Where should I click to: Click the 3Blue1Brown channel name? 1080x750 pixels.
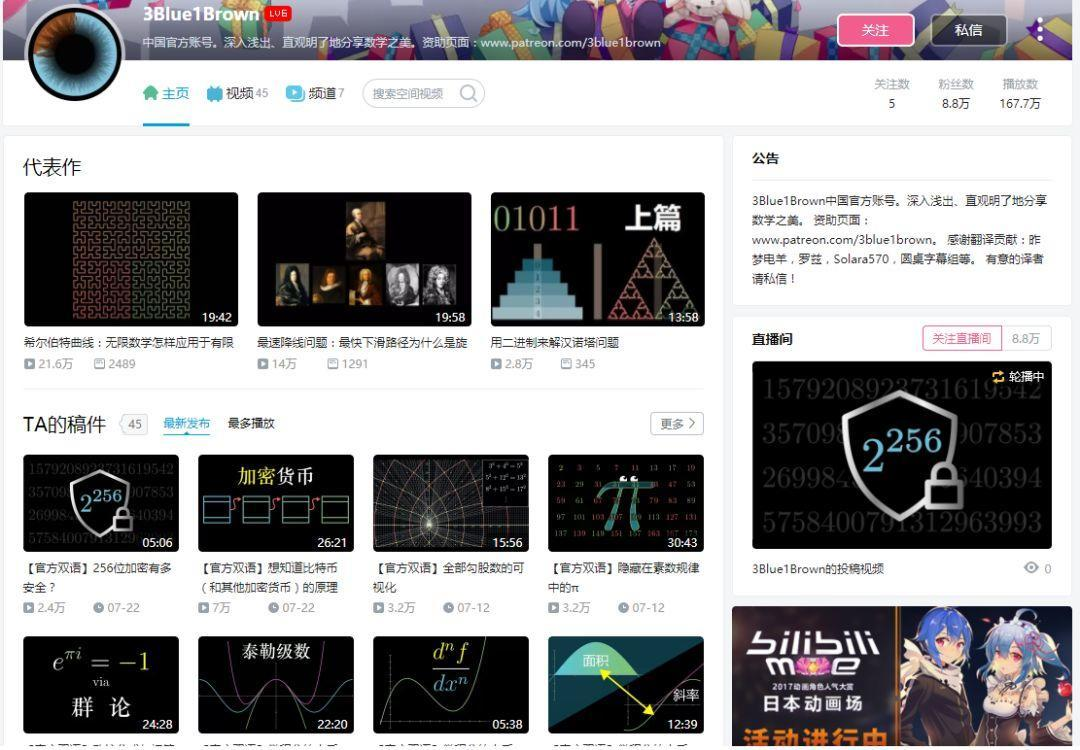200,14
